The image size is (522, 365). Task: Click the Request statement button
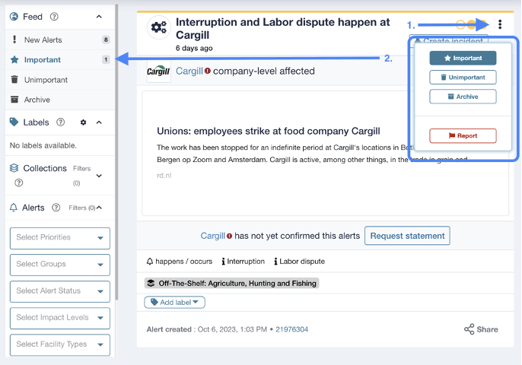click(x=407, y=236)
